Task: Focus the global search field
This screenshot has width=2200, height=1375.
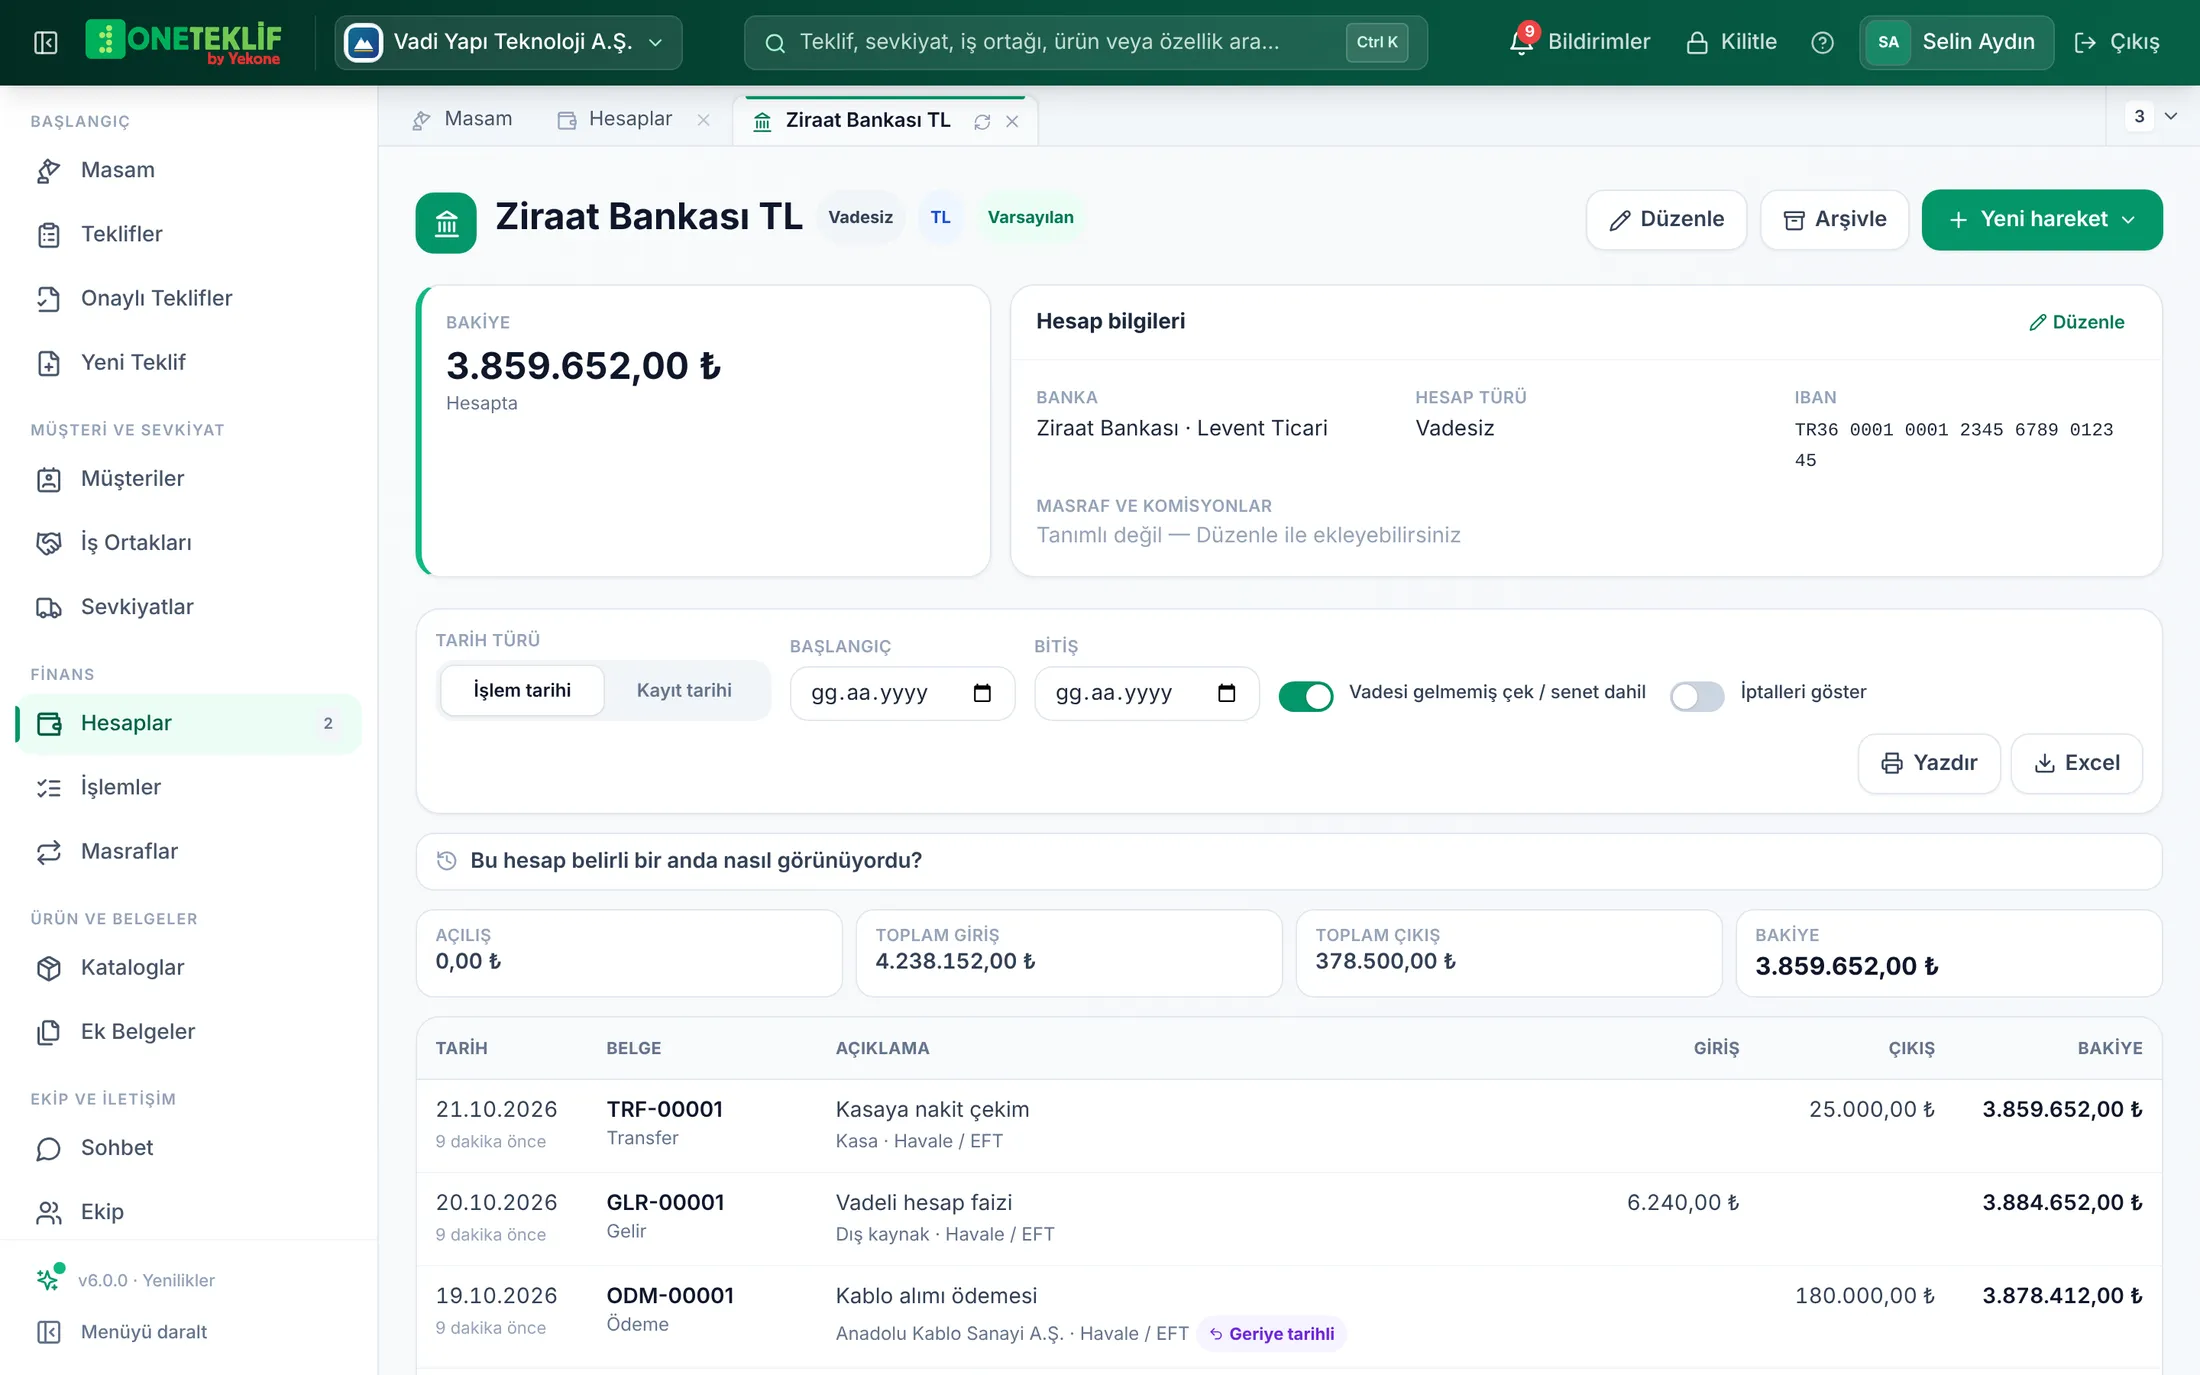Action: click(1085, 42)
